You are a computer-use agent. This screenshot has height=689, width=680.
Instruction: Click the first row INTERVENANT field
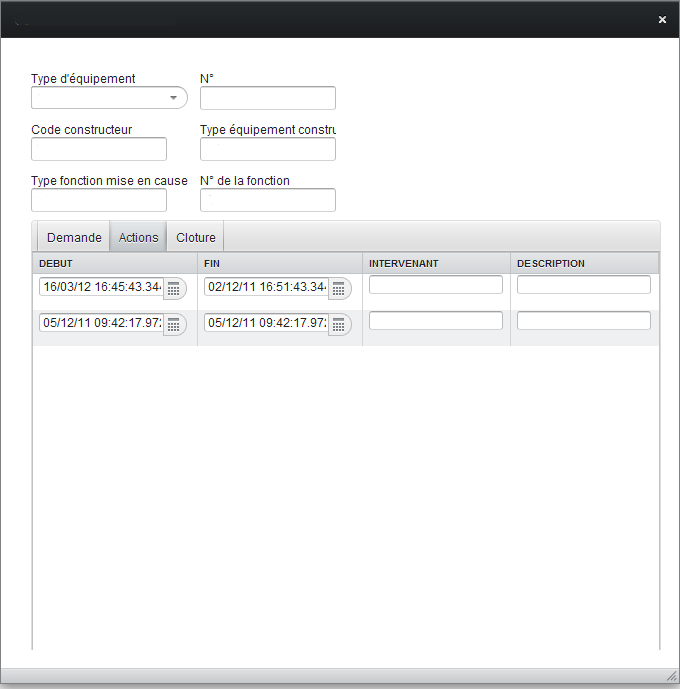coord(436,285)
